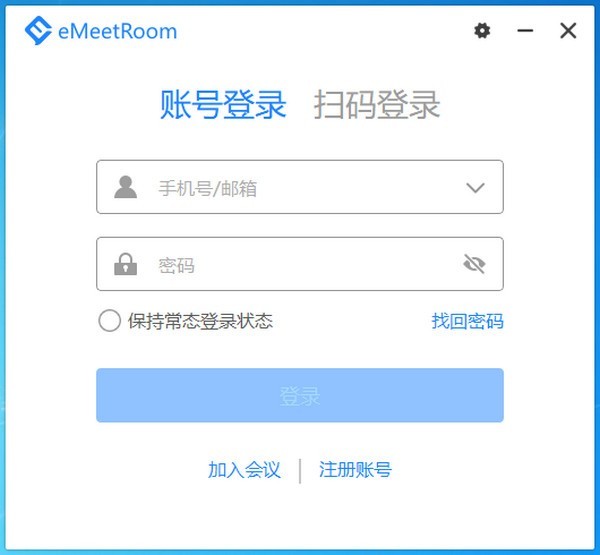Click the eMeetRoom diamond logo icon
600x555 pixels.
tap(38, 30)
